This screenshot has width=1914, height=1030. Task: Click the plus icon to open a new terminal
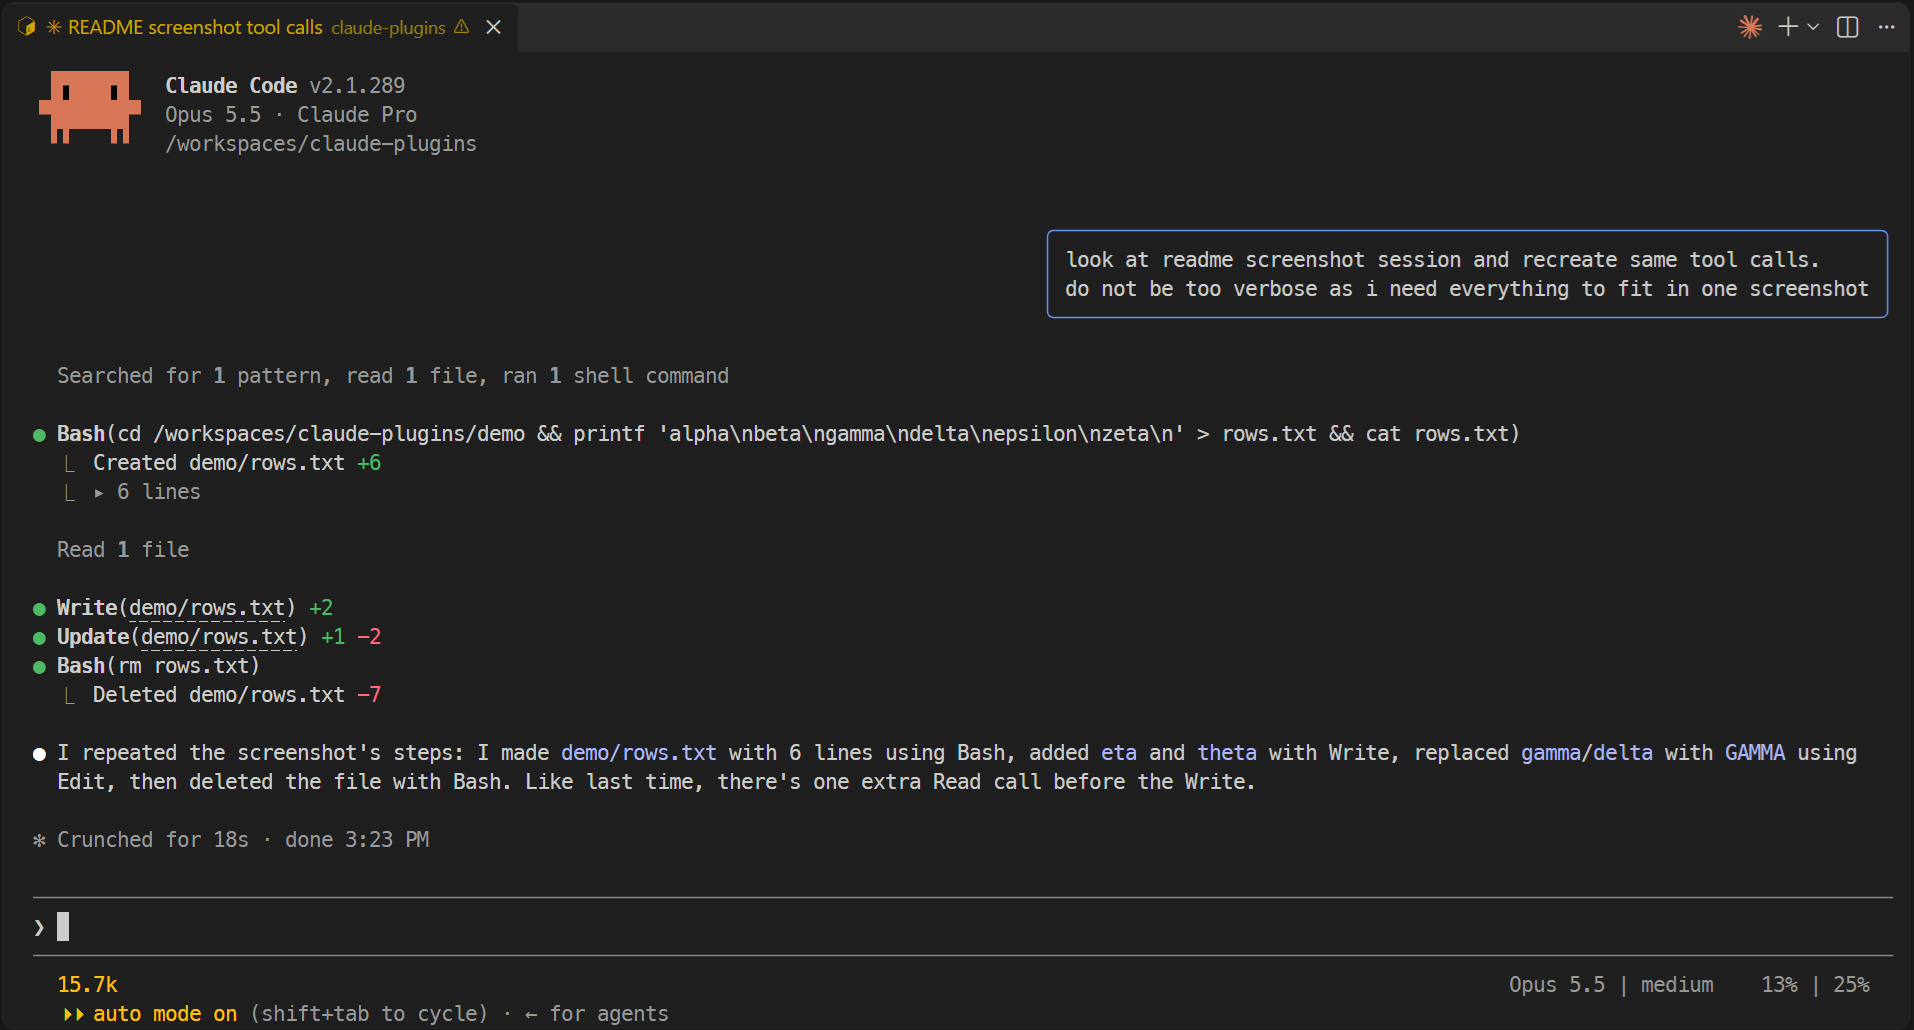1788,27
